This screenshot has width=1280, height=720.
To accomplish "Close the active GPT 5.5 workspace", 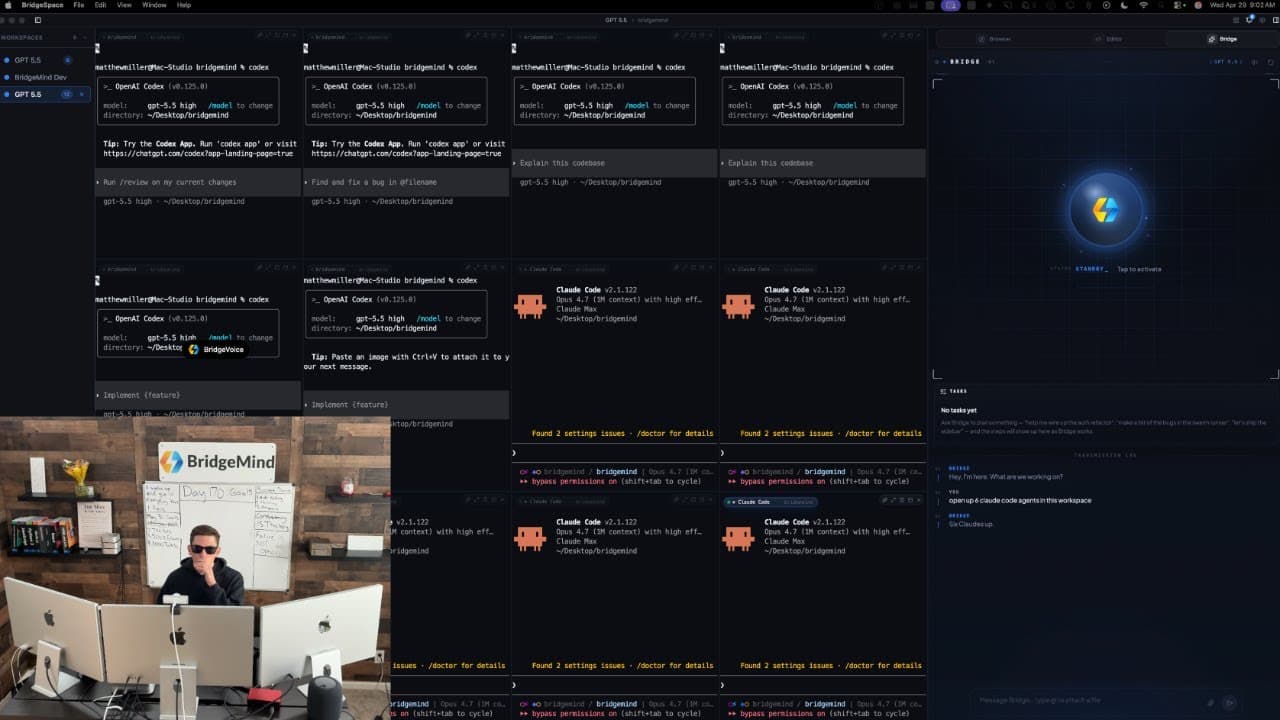I will coord(81,94).
